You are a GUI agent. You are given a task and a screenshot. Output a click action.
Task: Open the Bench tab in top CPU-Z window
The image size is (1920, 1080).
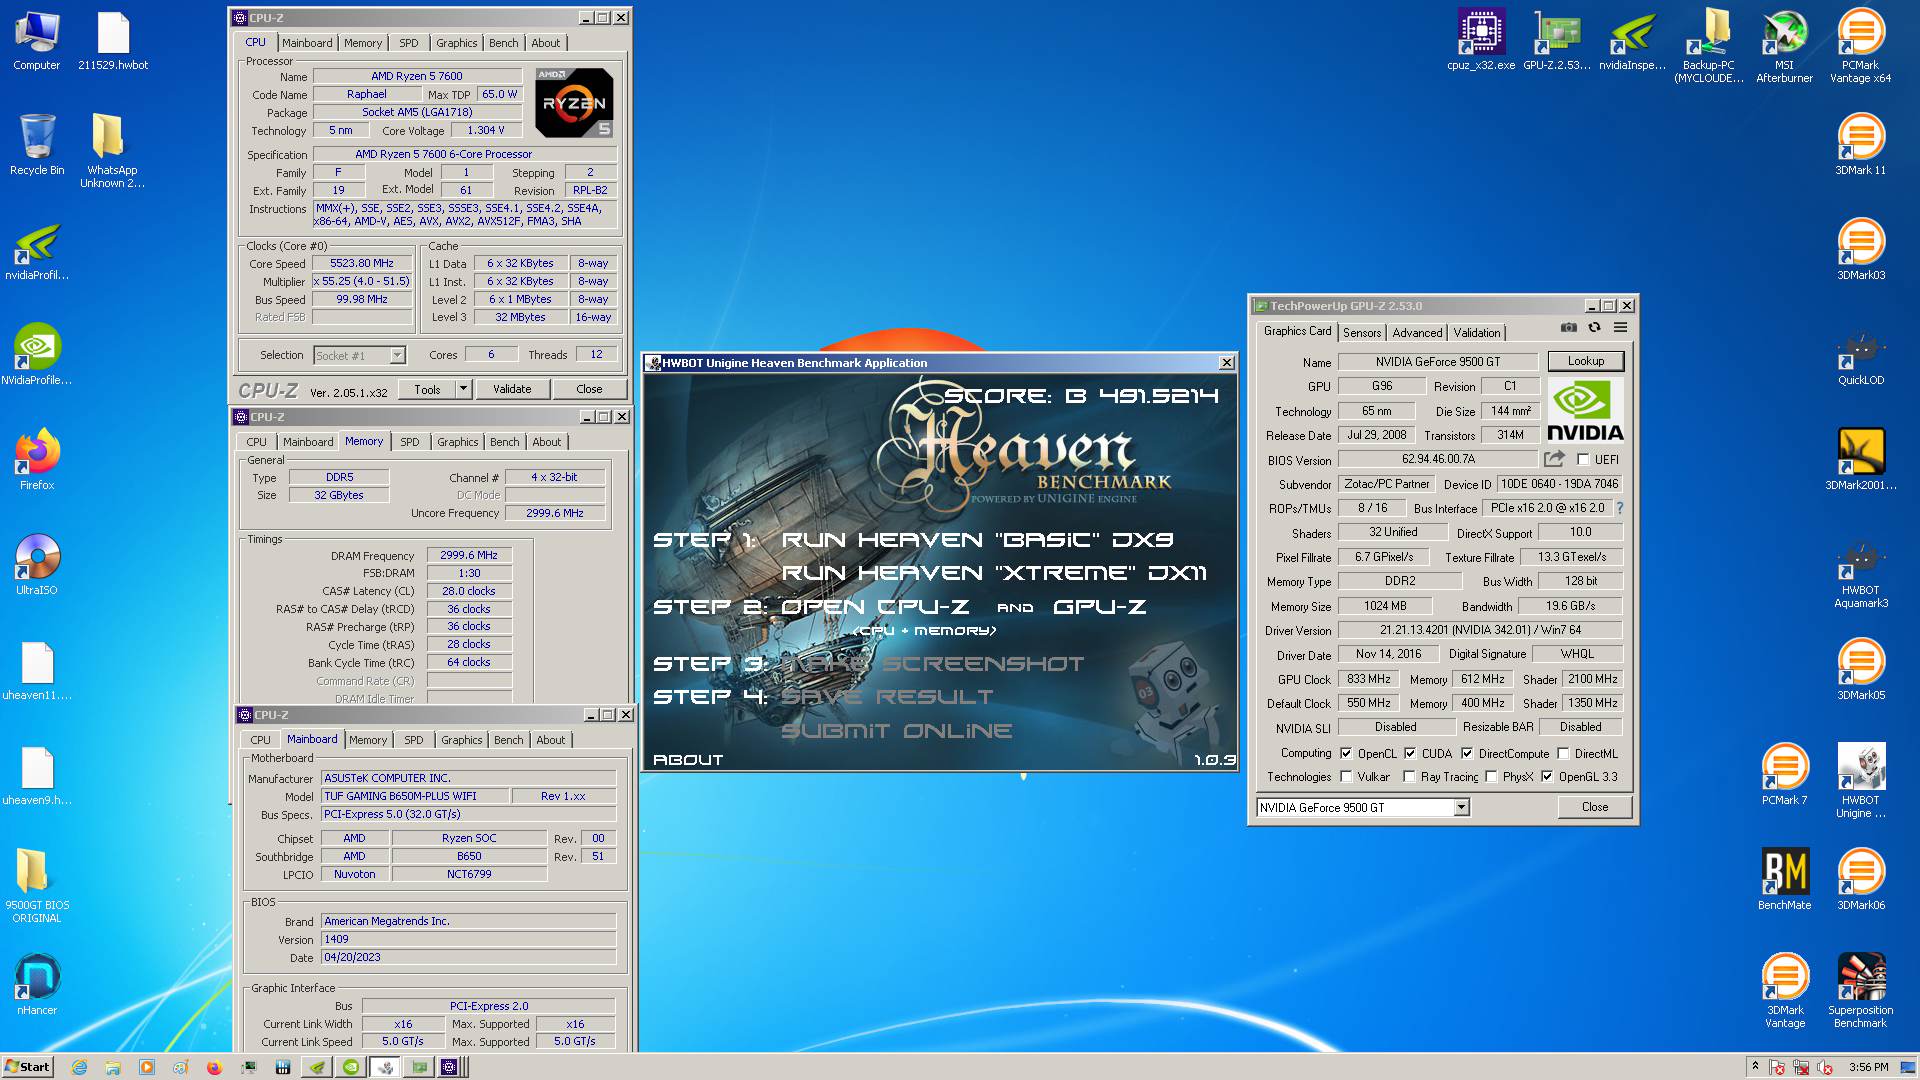(x=504, y=43)
